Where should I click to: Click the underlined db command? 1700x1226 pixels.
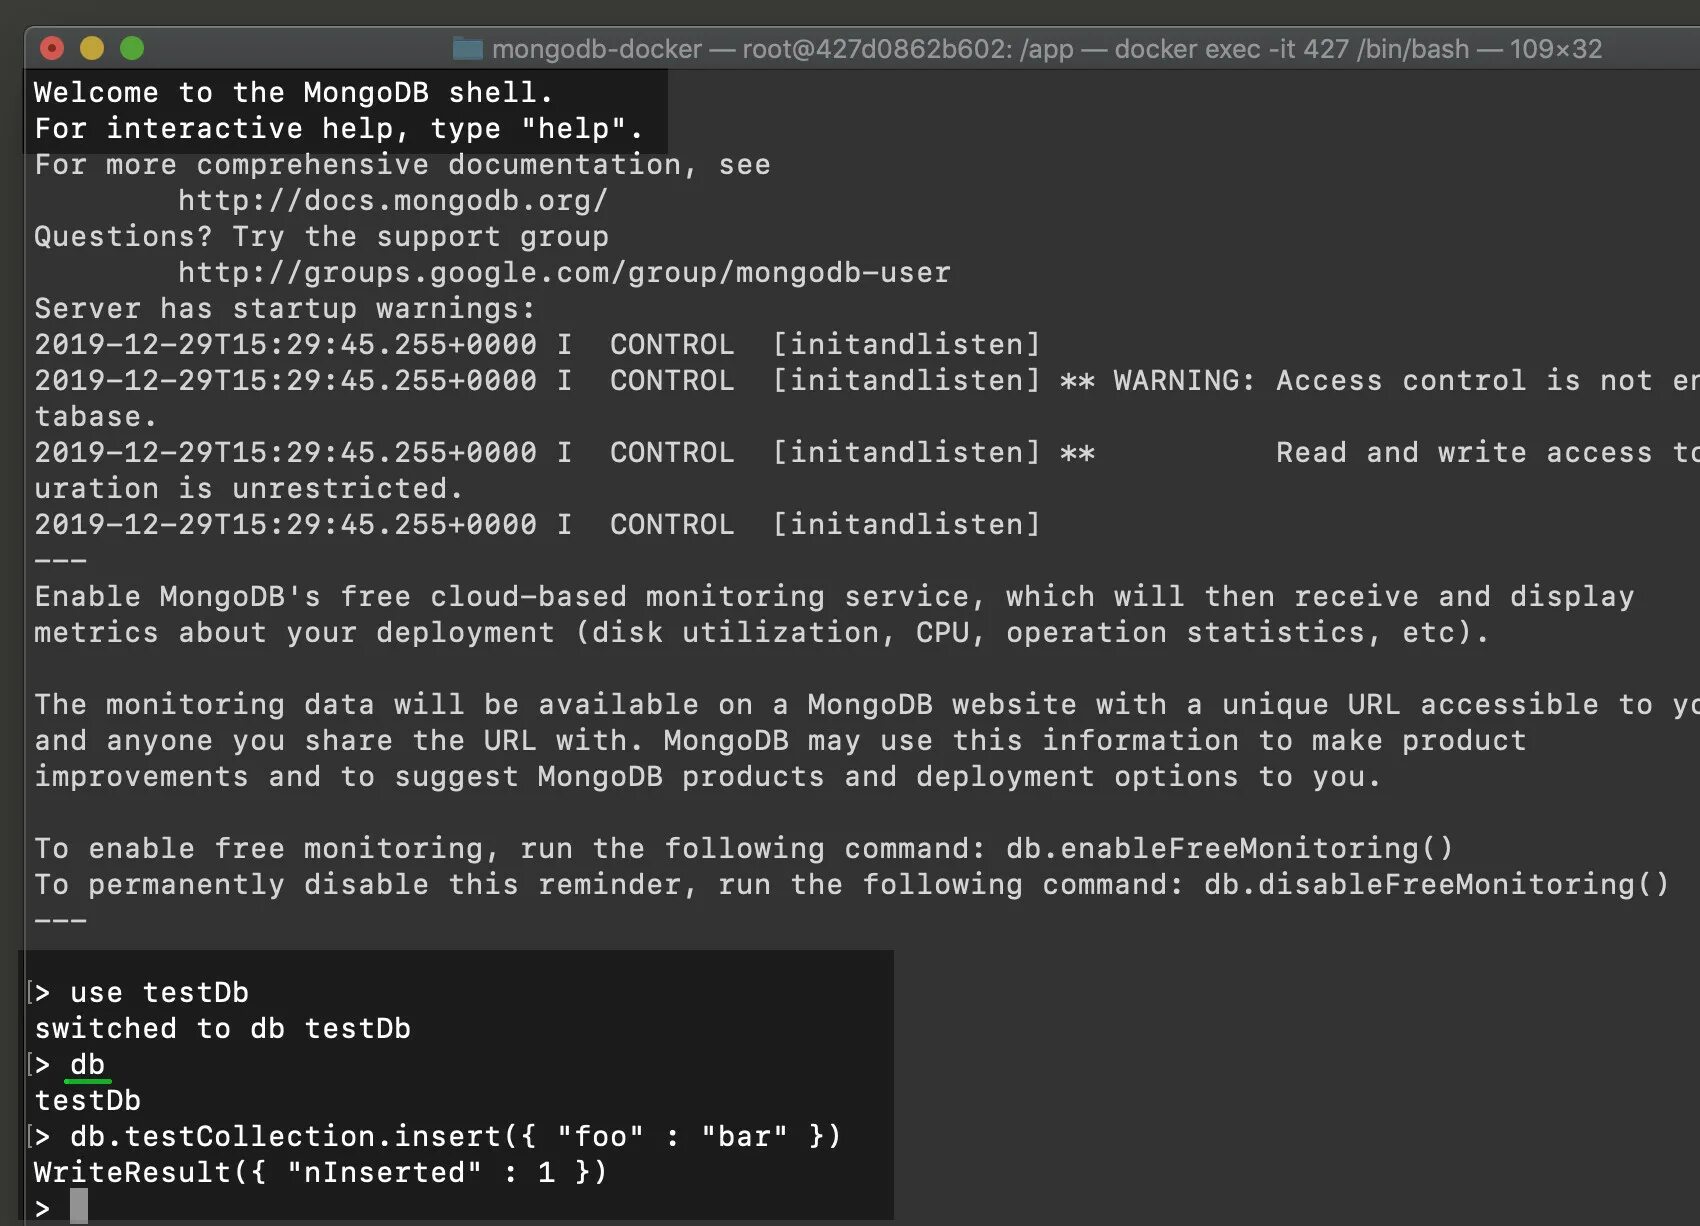(x=87, y=1065)
